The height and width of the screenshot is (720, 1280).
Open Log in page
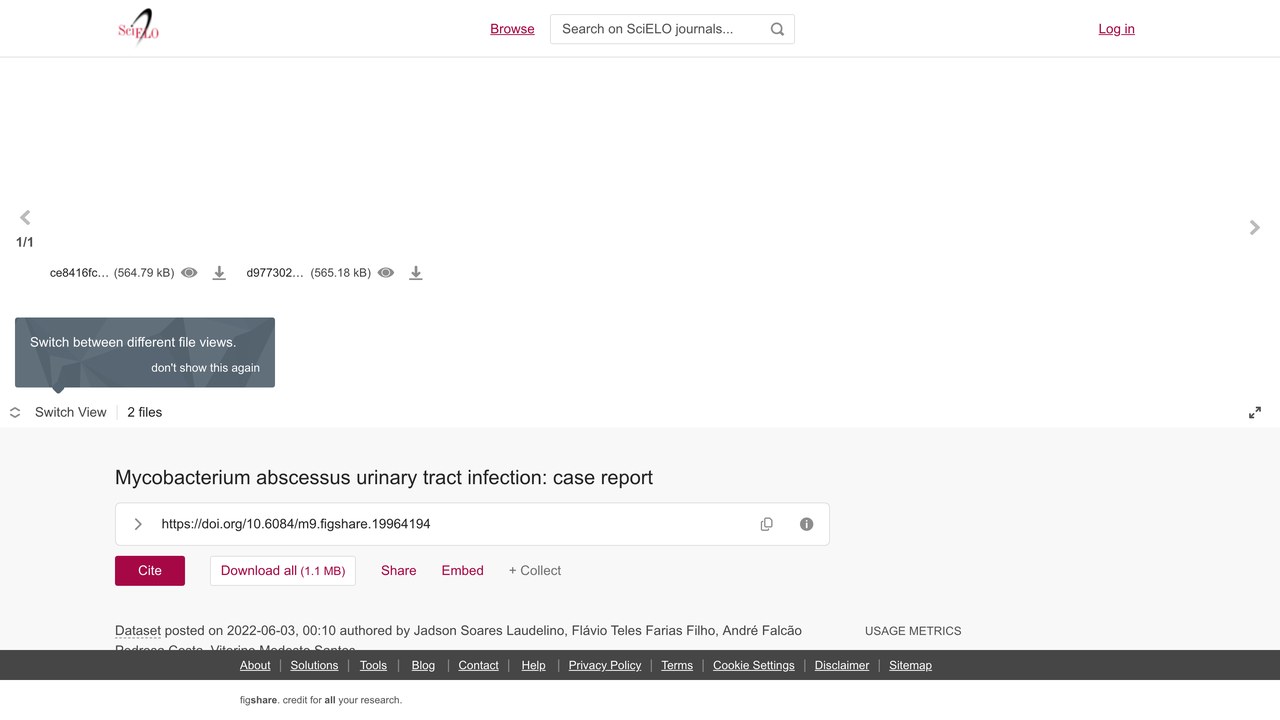[1116, 29]
